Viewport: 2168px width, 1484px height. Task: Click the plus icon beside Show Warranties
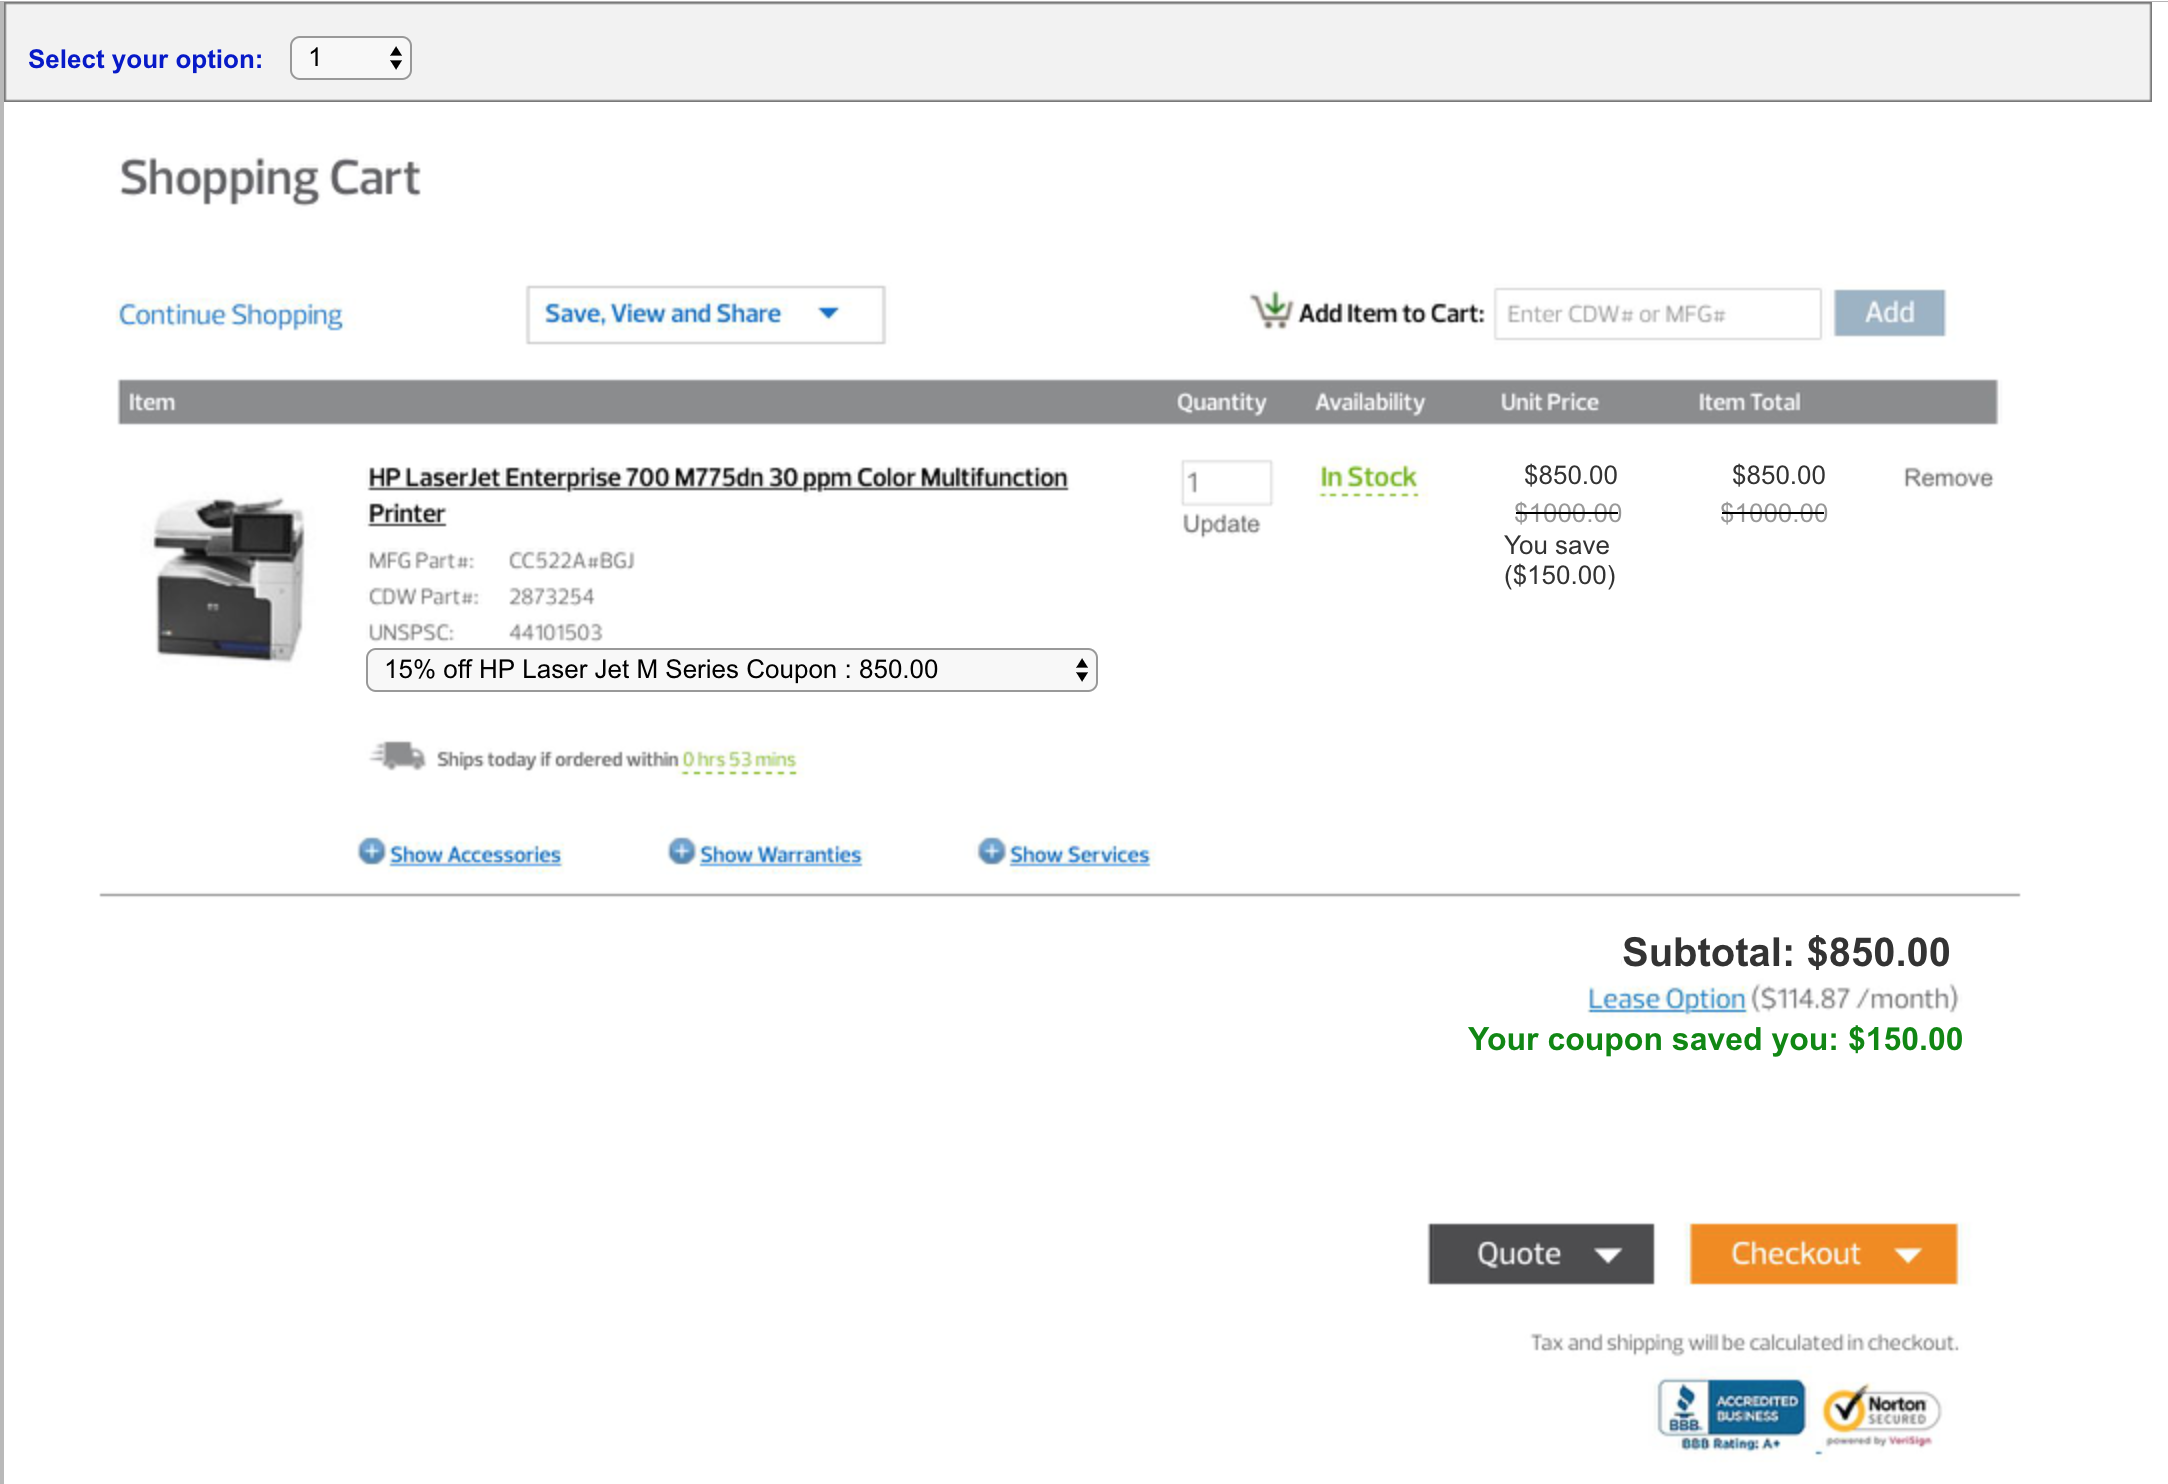pos(681,851)
